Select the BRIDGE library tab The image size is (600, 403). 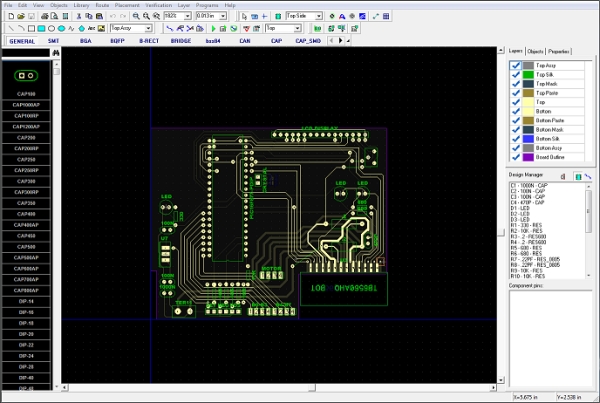click(181, 41)
